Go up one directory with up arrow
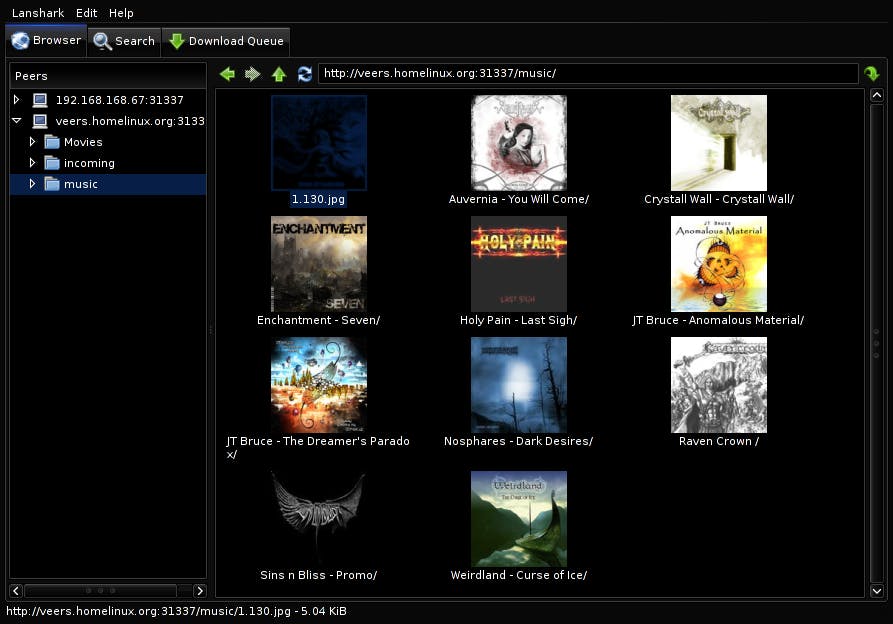893x624 pixels. tap(279, 74)
